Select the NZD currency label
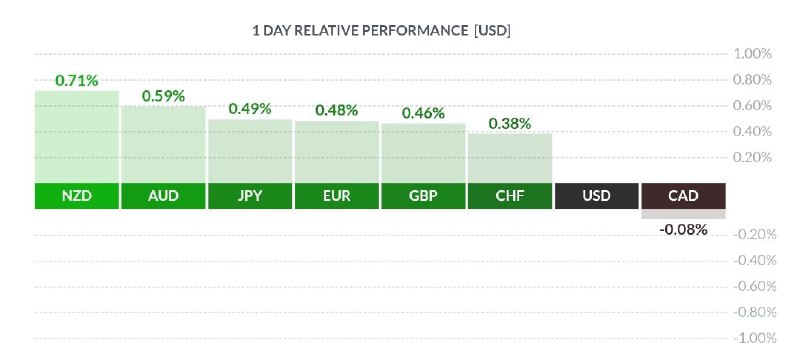The image size is (800, 360). [x=77, y=196]
